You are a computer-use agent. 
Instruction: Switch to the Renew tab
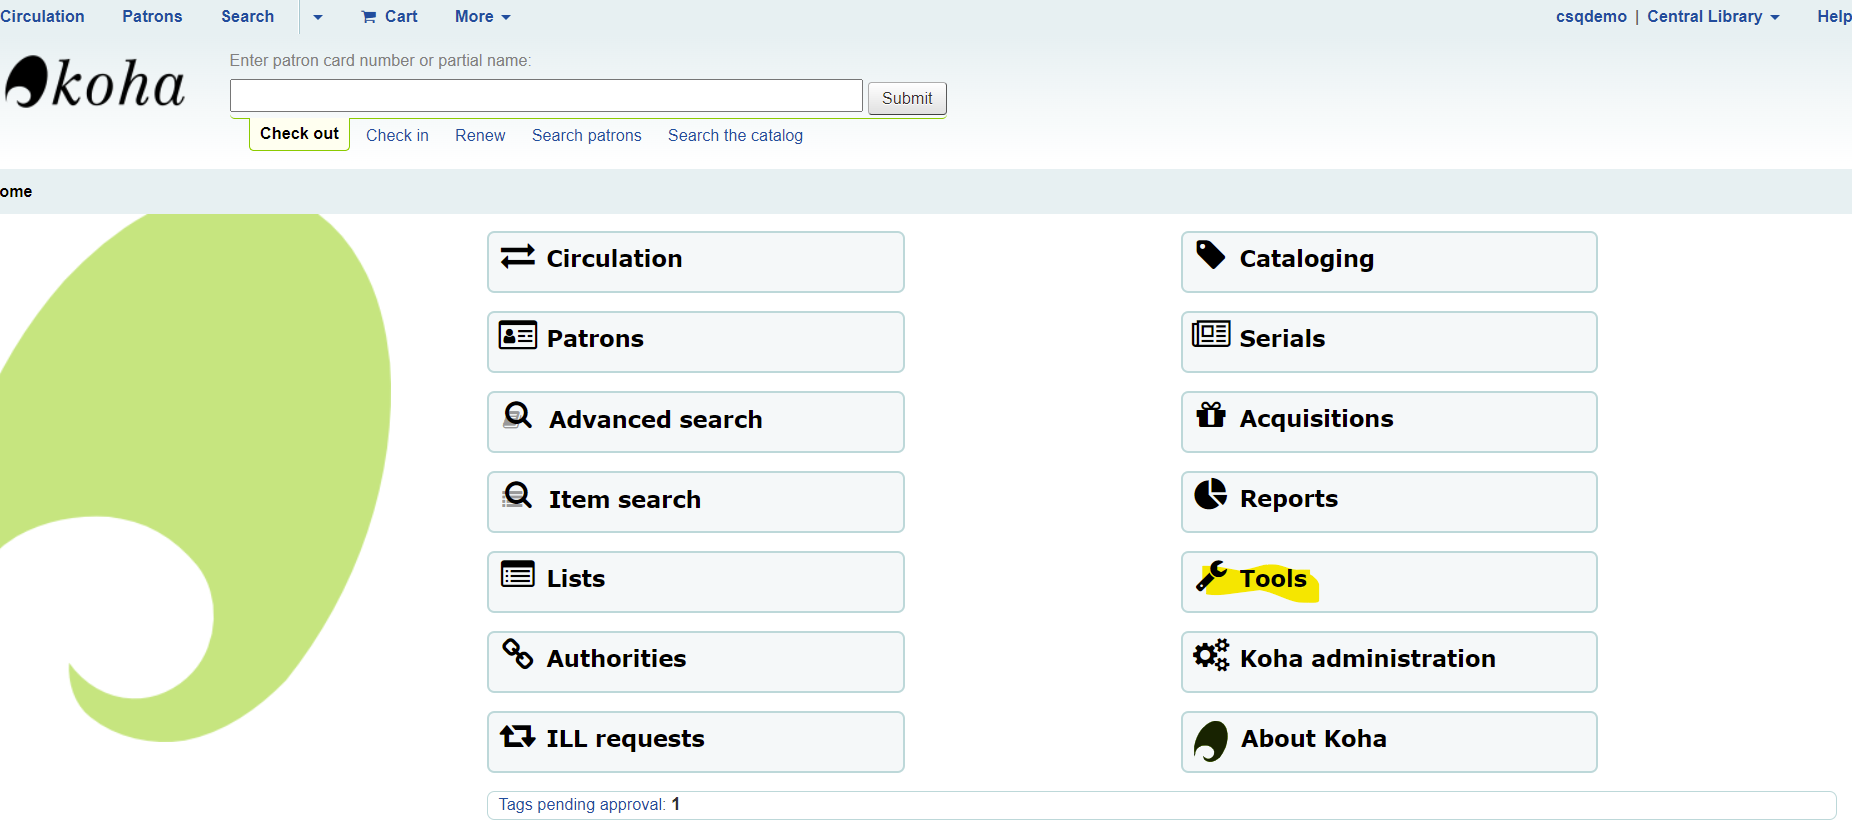[480, 135]
